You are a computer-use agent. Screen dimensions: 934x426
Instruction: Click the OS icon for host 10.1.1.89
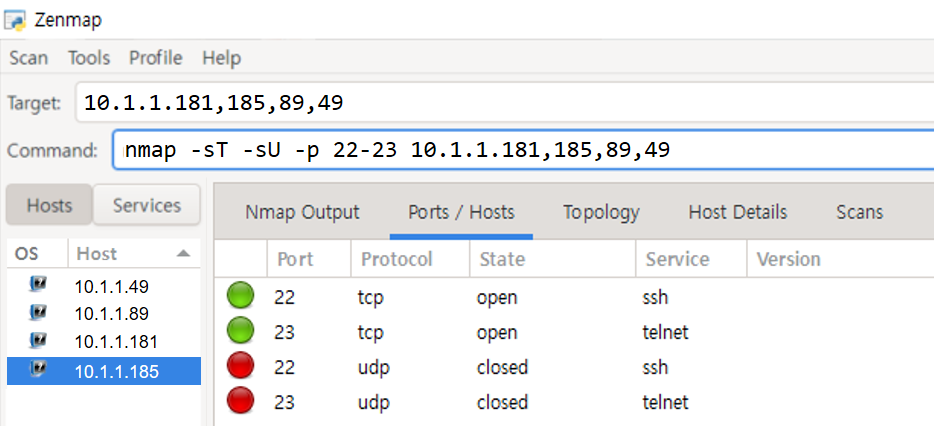38,312
